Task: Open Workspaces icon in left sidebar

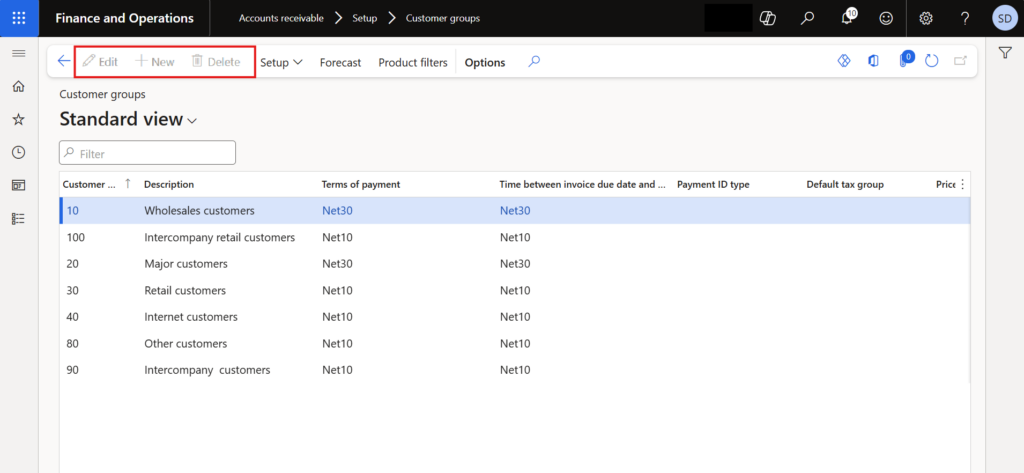Action: coord(18,185)
